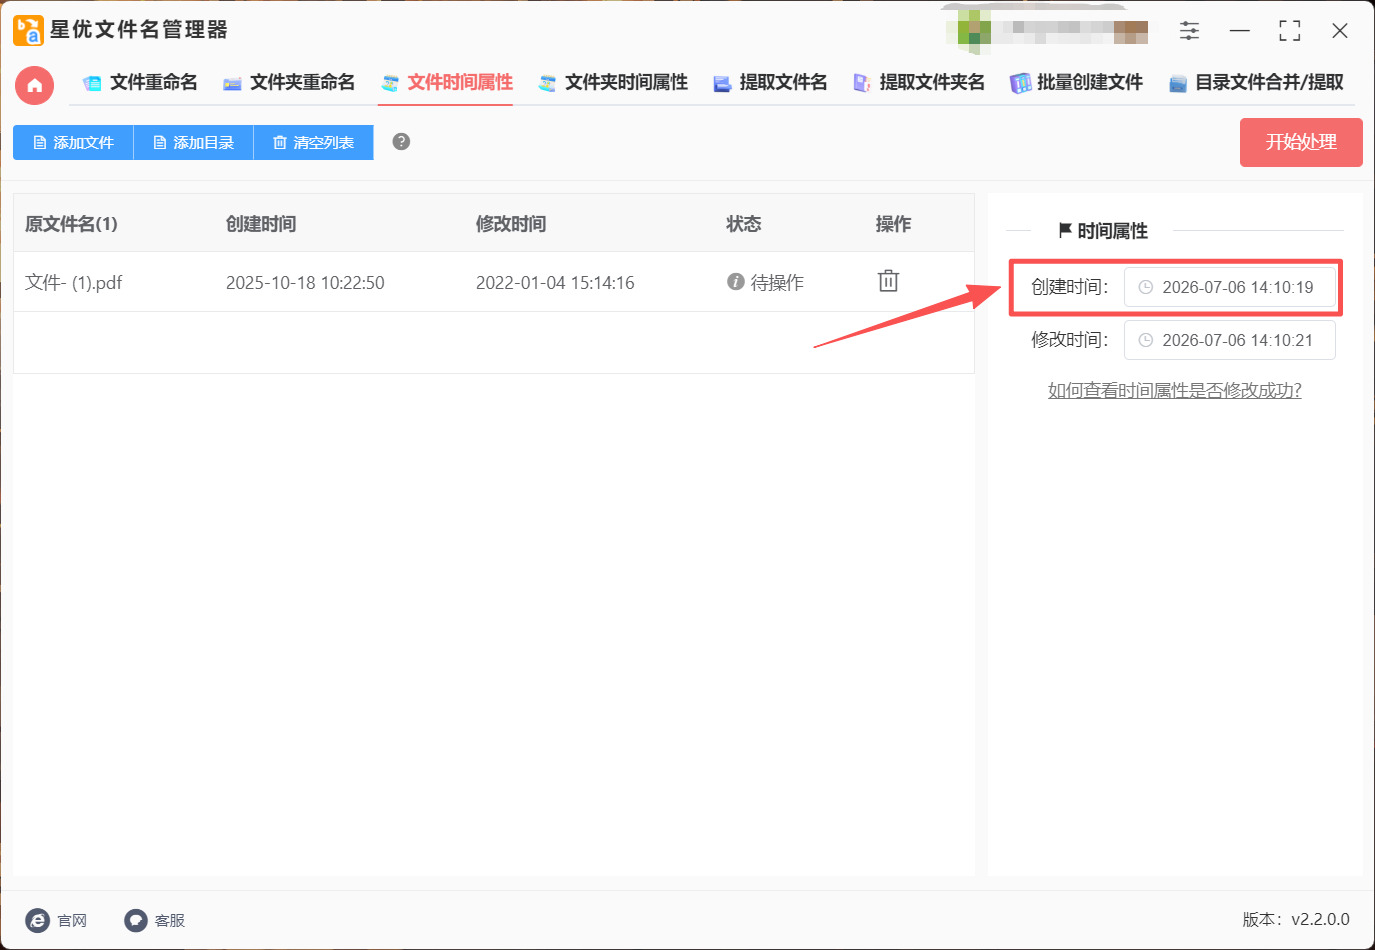The image size is (1375, 950).
Task: Click the 状态 column header
Action: tap(743, 224)
